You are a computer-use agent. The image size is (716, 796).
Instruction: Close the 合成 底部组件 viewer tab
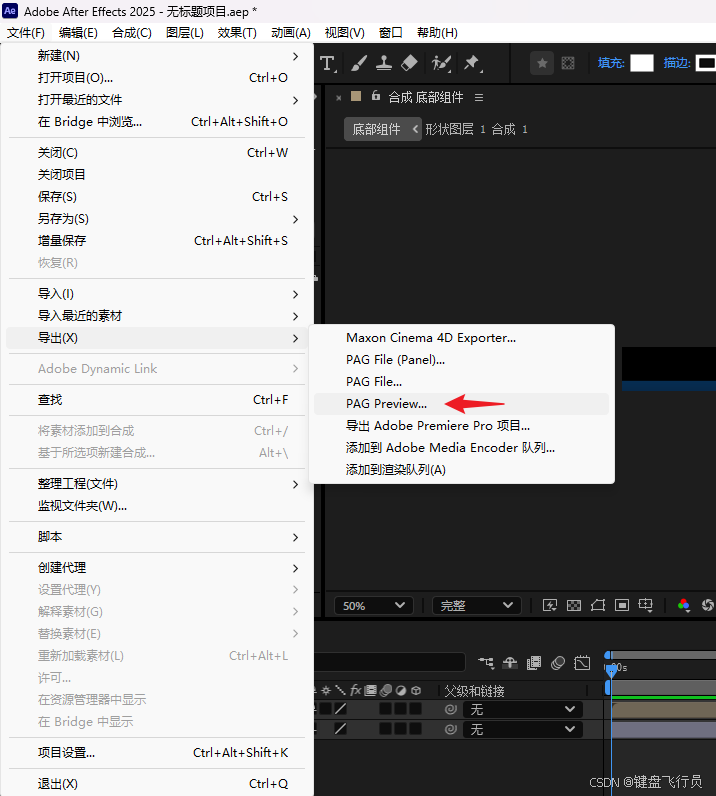(x=339, y=98)
